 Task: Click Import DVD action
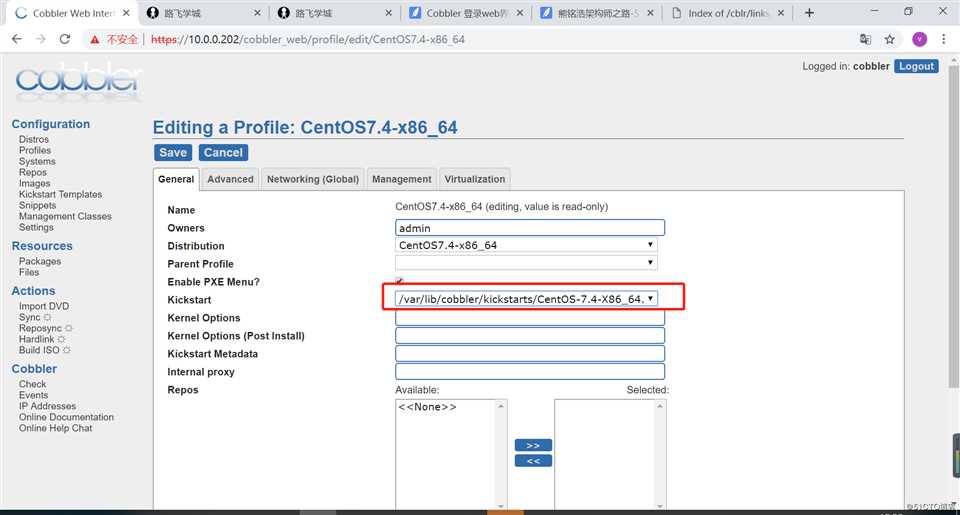[43, 306]
